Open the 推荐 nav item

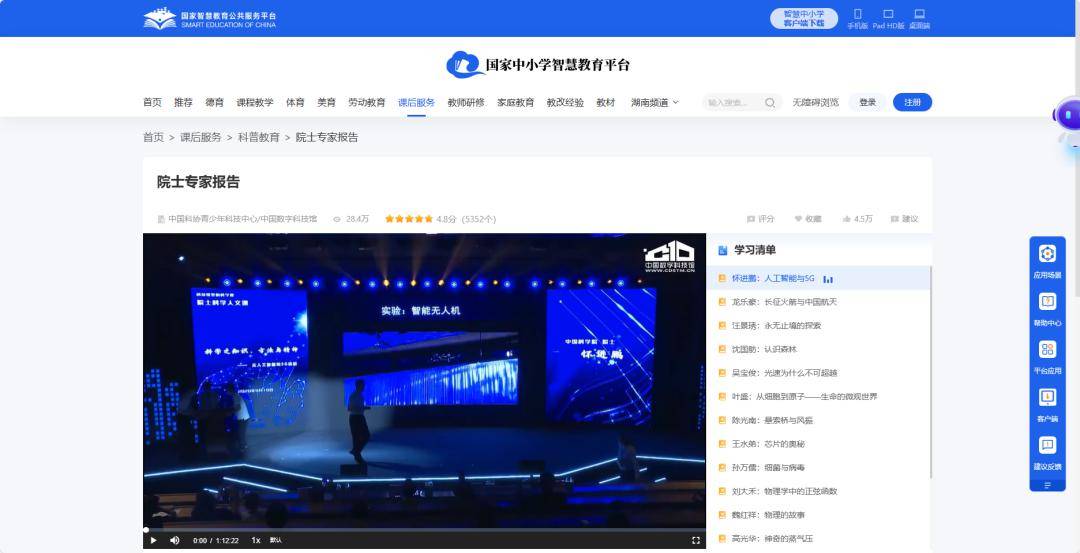pyautogui.click(x=183, y=103)
